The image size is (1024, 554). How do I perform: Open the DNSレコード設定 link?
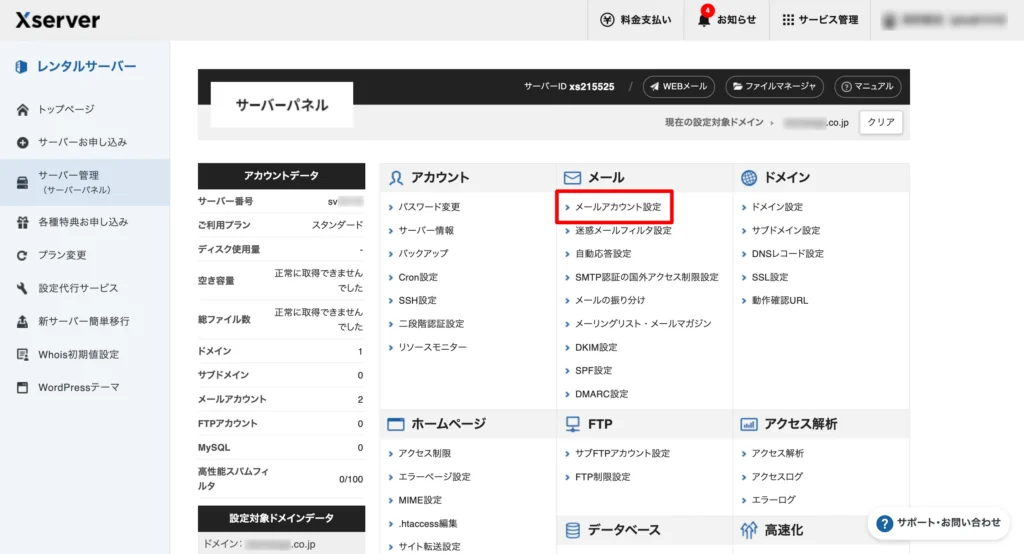[787, 254]
